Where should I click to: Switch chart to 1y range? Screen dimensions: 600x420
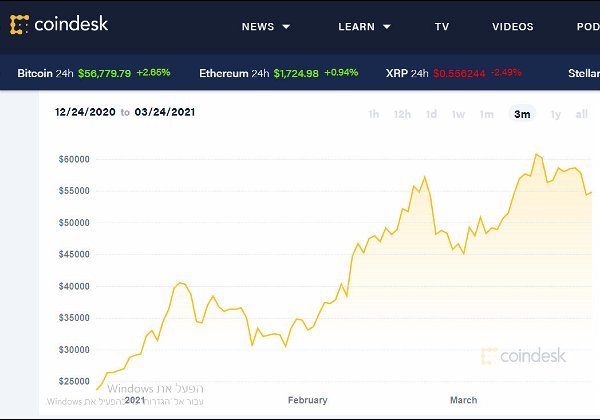coord(555,114)
